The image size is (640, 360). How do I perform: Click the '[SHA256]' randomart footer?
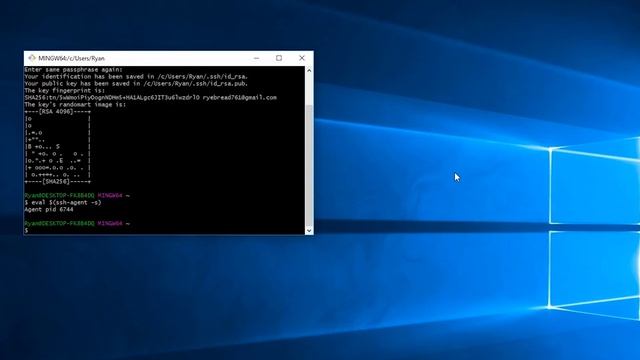pos(58,181)
